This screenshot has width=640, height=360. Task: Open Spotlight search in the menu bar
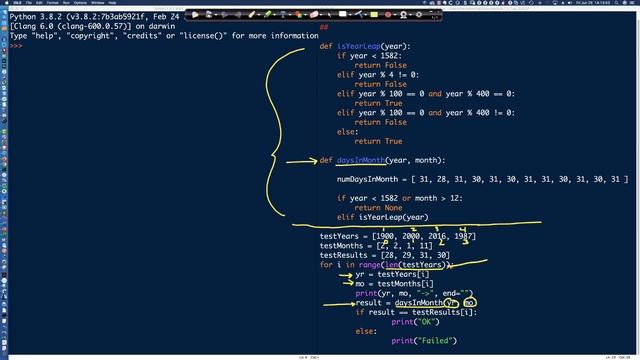coord(616,2)
